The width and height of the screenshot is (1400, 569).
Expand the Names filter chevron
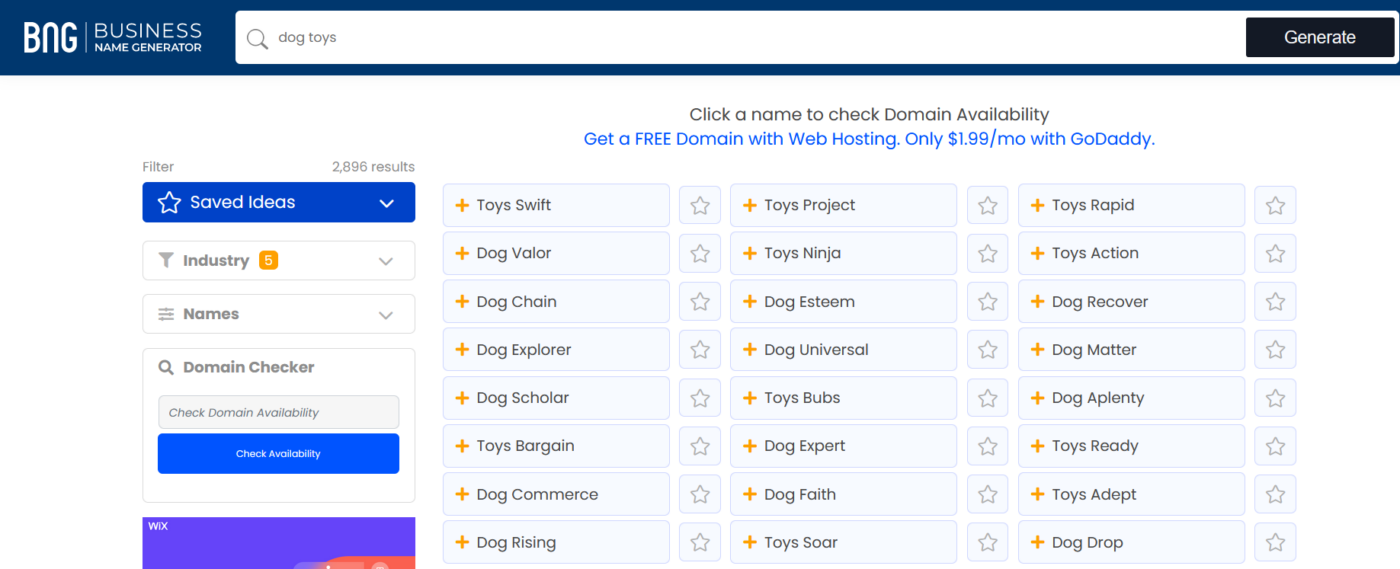click(x=386, y=315)
